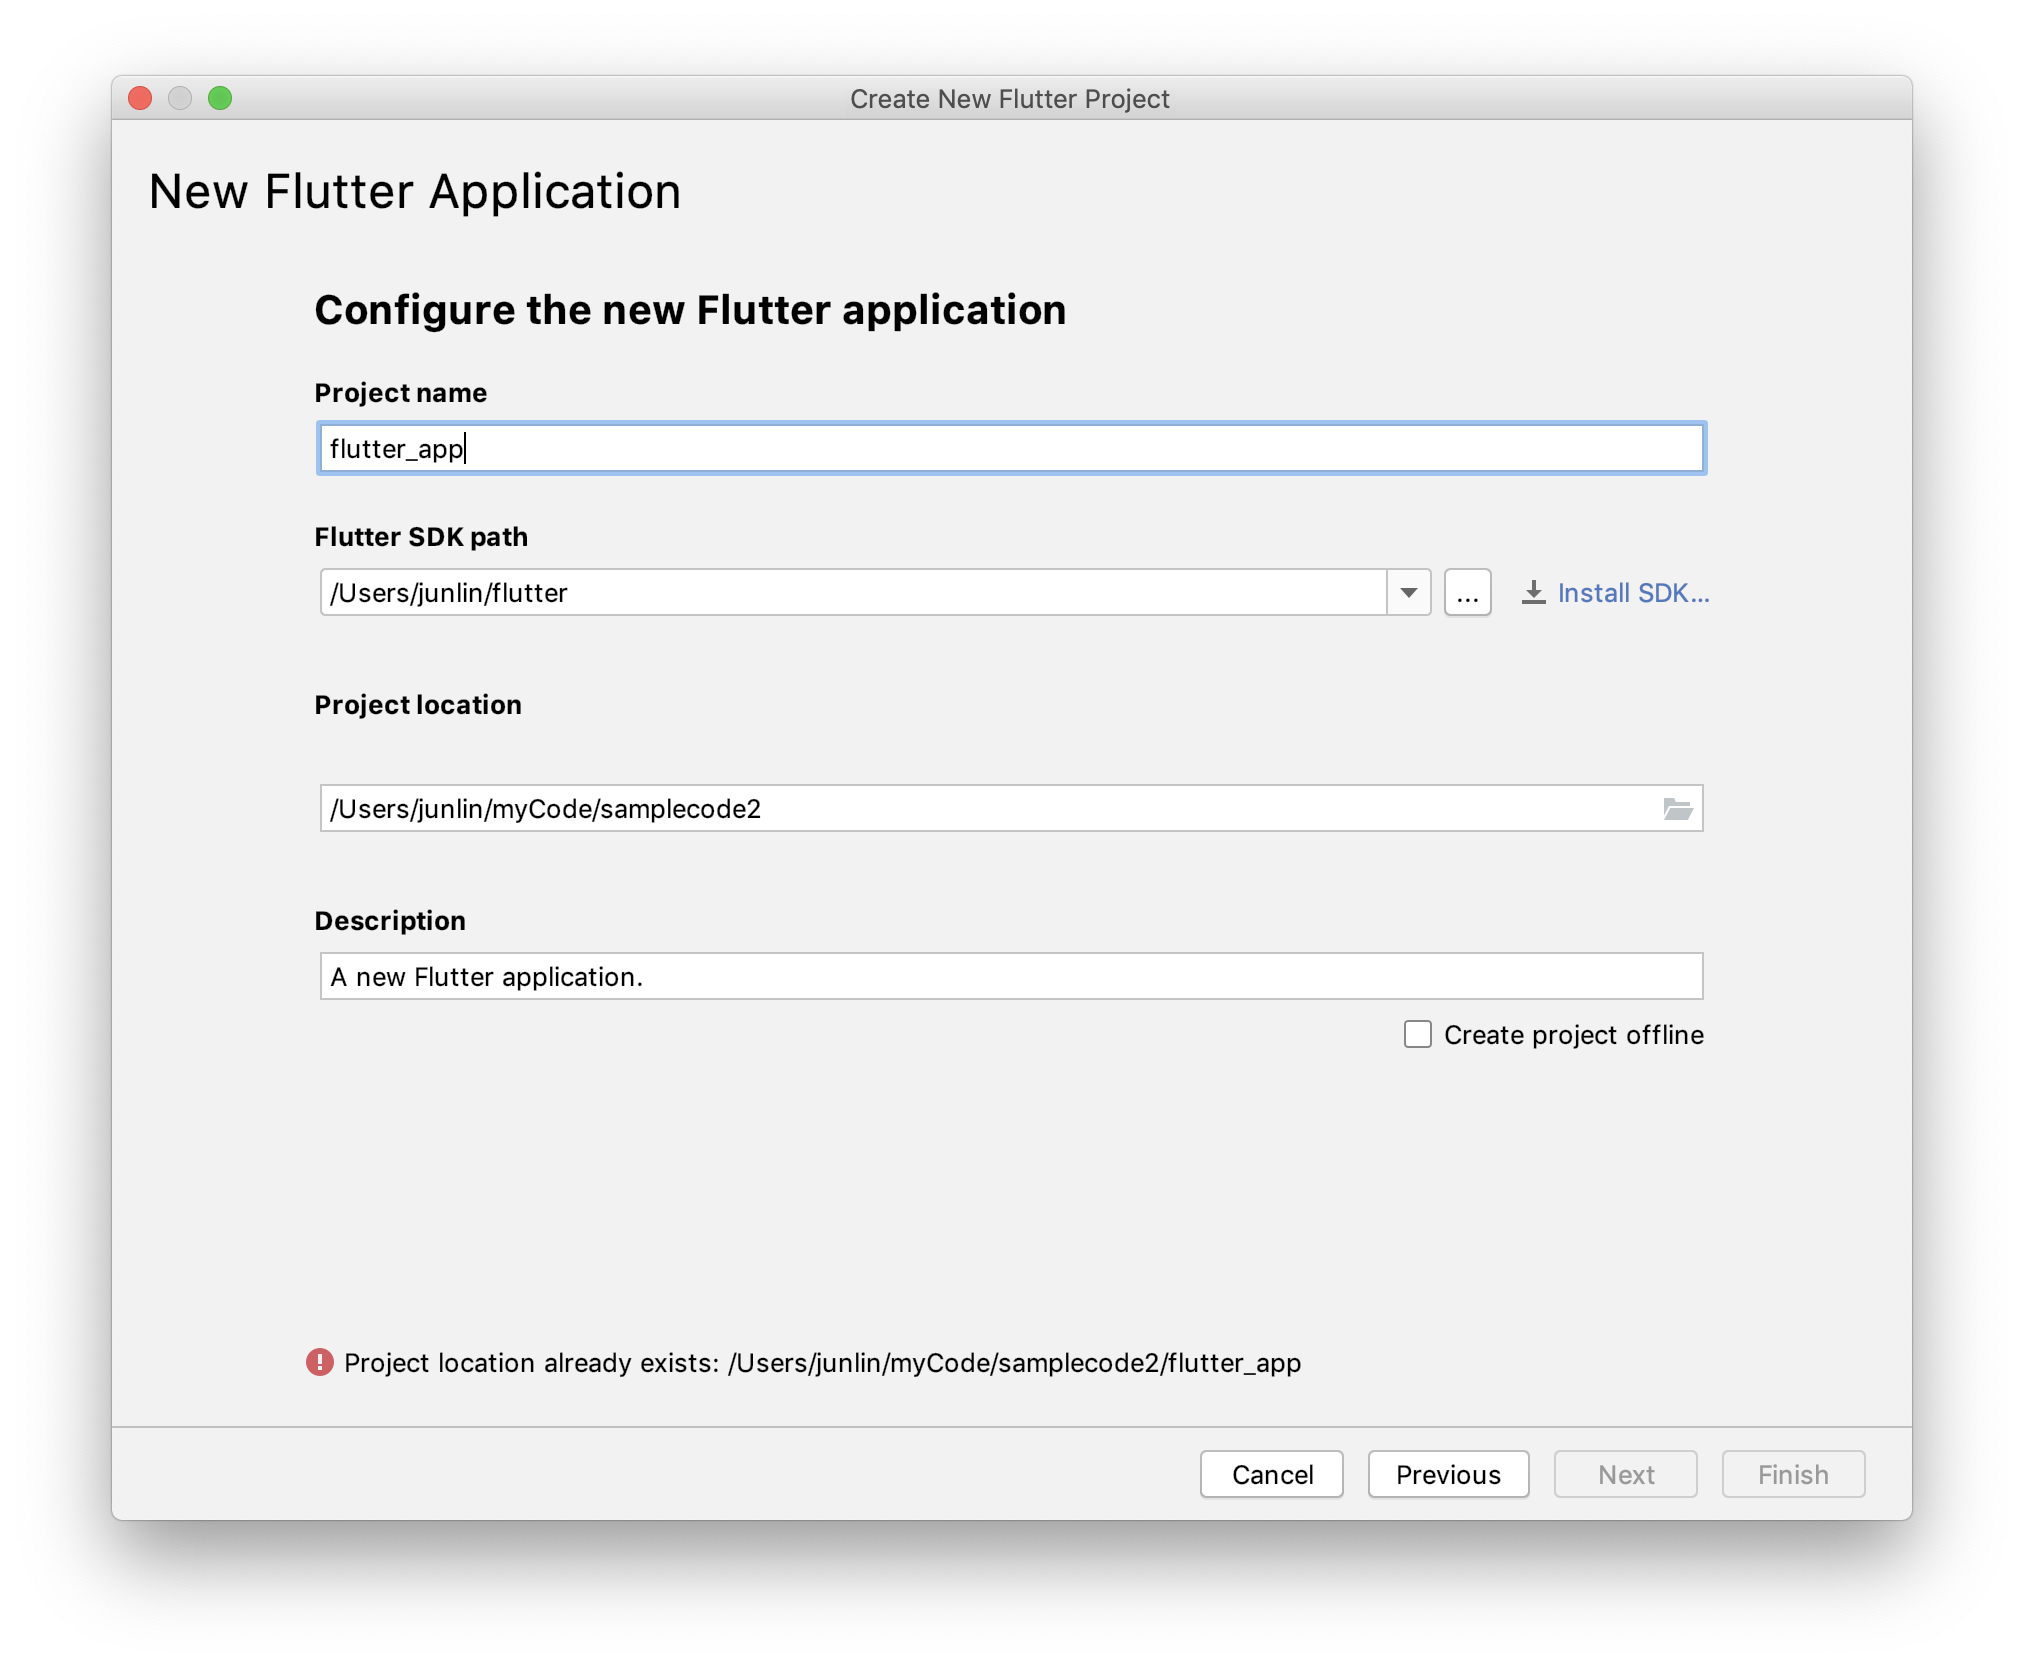Click the Create project offline label
The image size is (2024, 1668).
coord(1573,1034)
